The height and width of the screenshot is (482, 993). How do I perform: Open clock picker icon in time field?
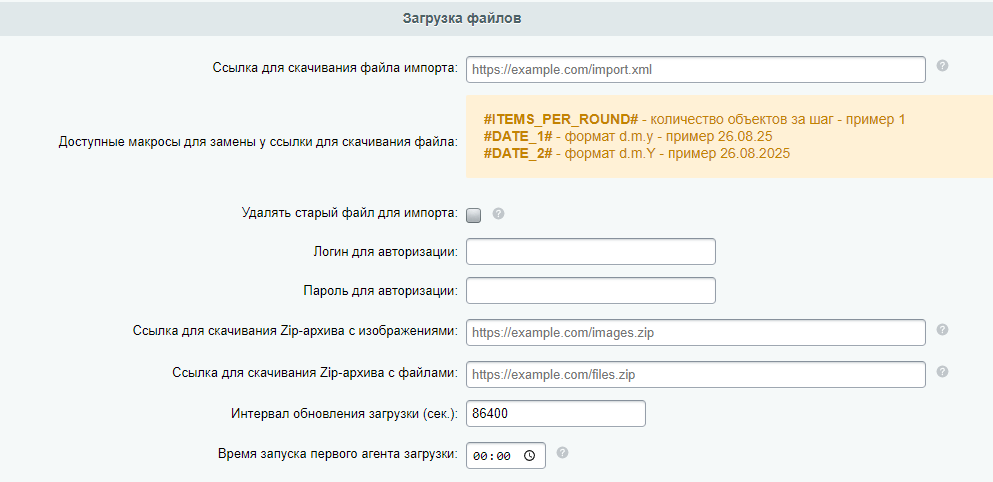point(530,455)
